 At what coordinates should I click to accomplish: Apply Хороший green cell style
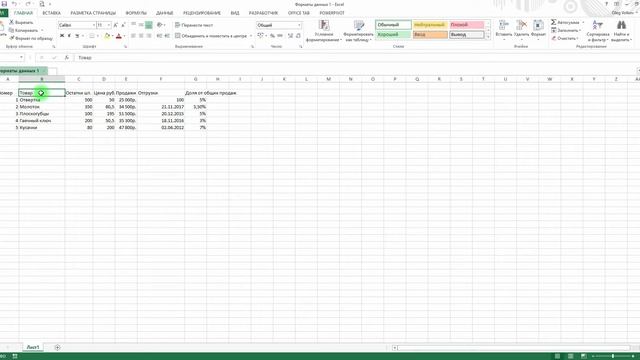[393, 35]
